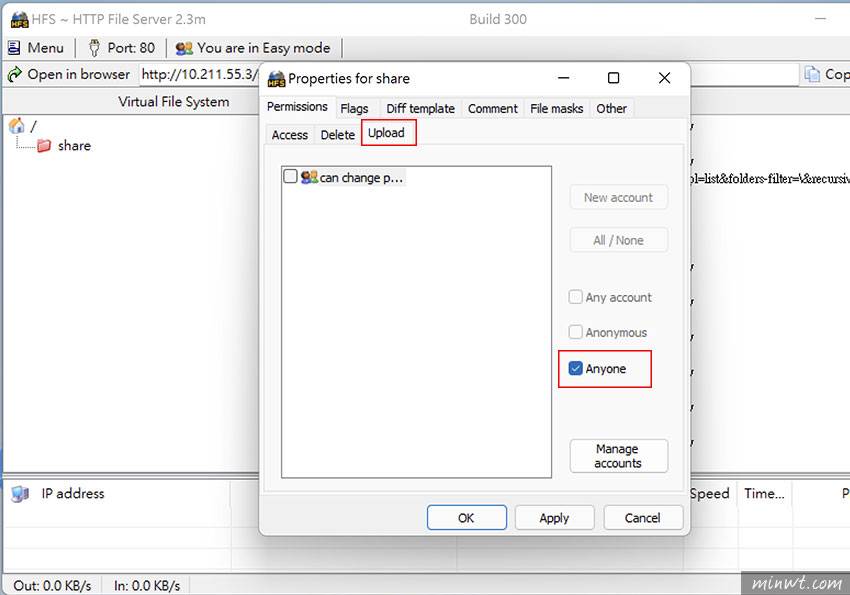Cancel the properties dialog
The width and height of the screenshot is (850, 595).
coord(642,518)
